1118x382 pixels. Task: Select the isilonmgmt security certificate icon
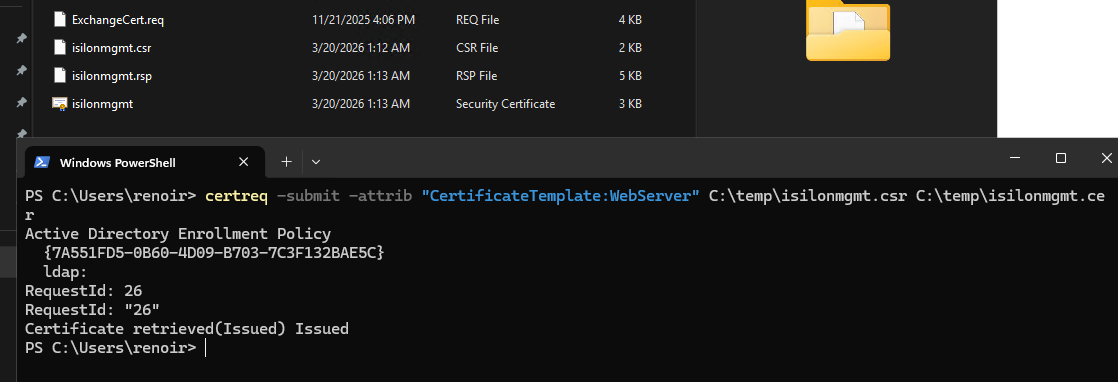(x=59, y=103)
